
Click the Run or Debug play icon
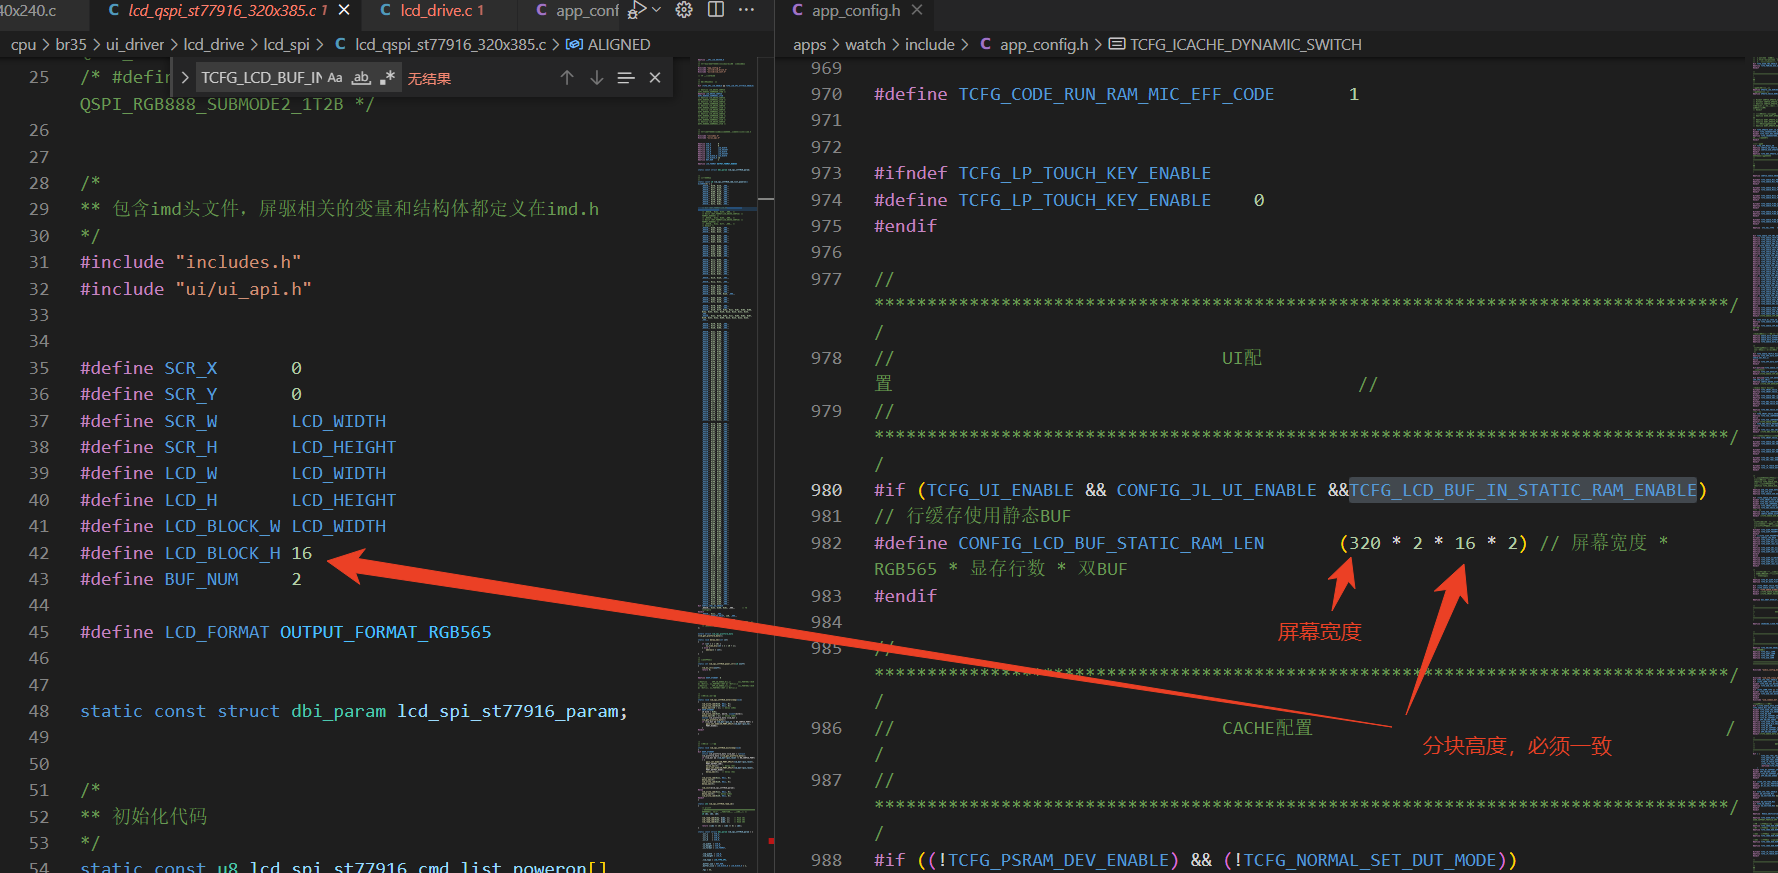[636, 10]
